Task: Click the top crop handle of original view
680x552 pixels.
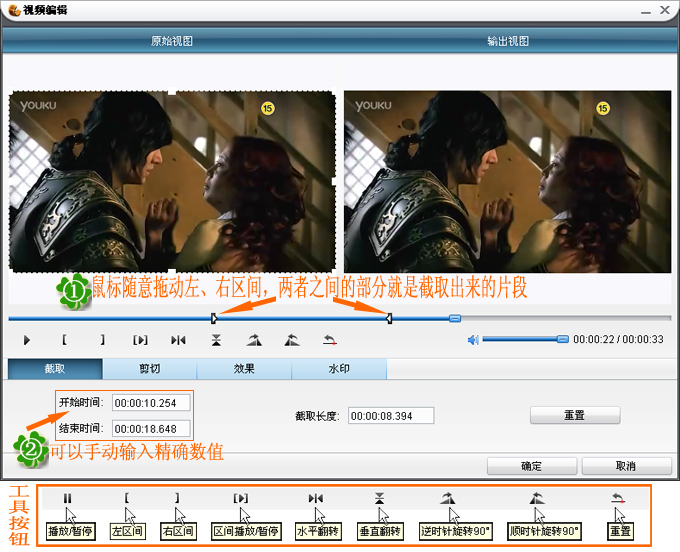Action: (x=172, y=91)
